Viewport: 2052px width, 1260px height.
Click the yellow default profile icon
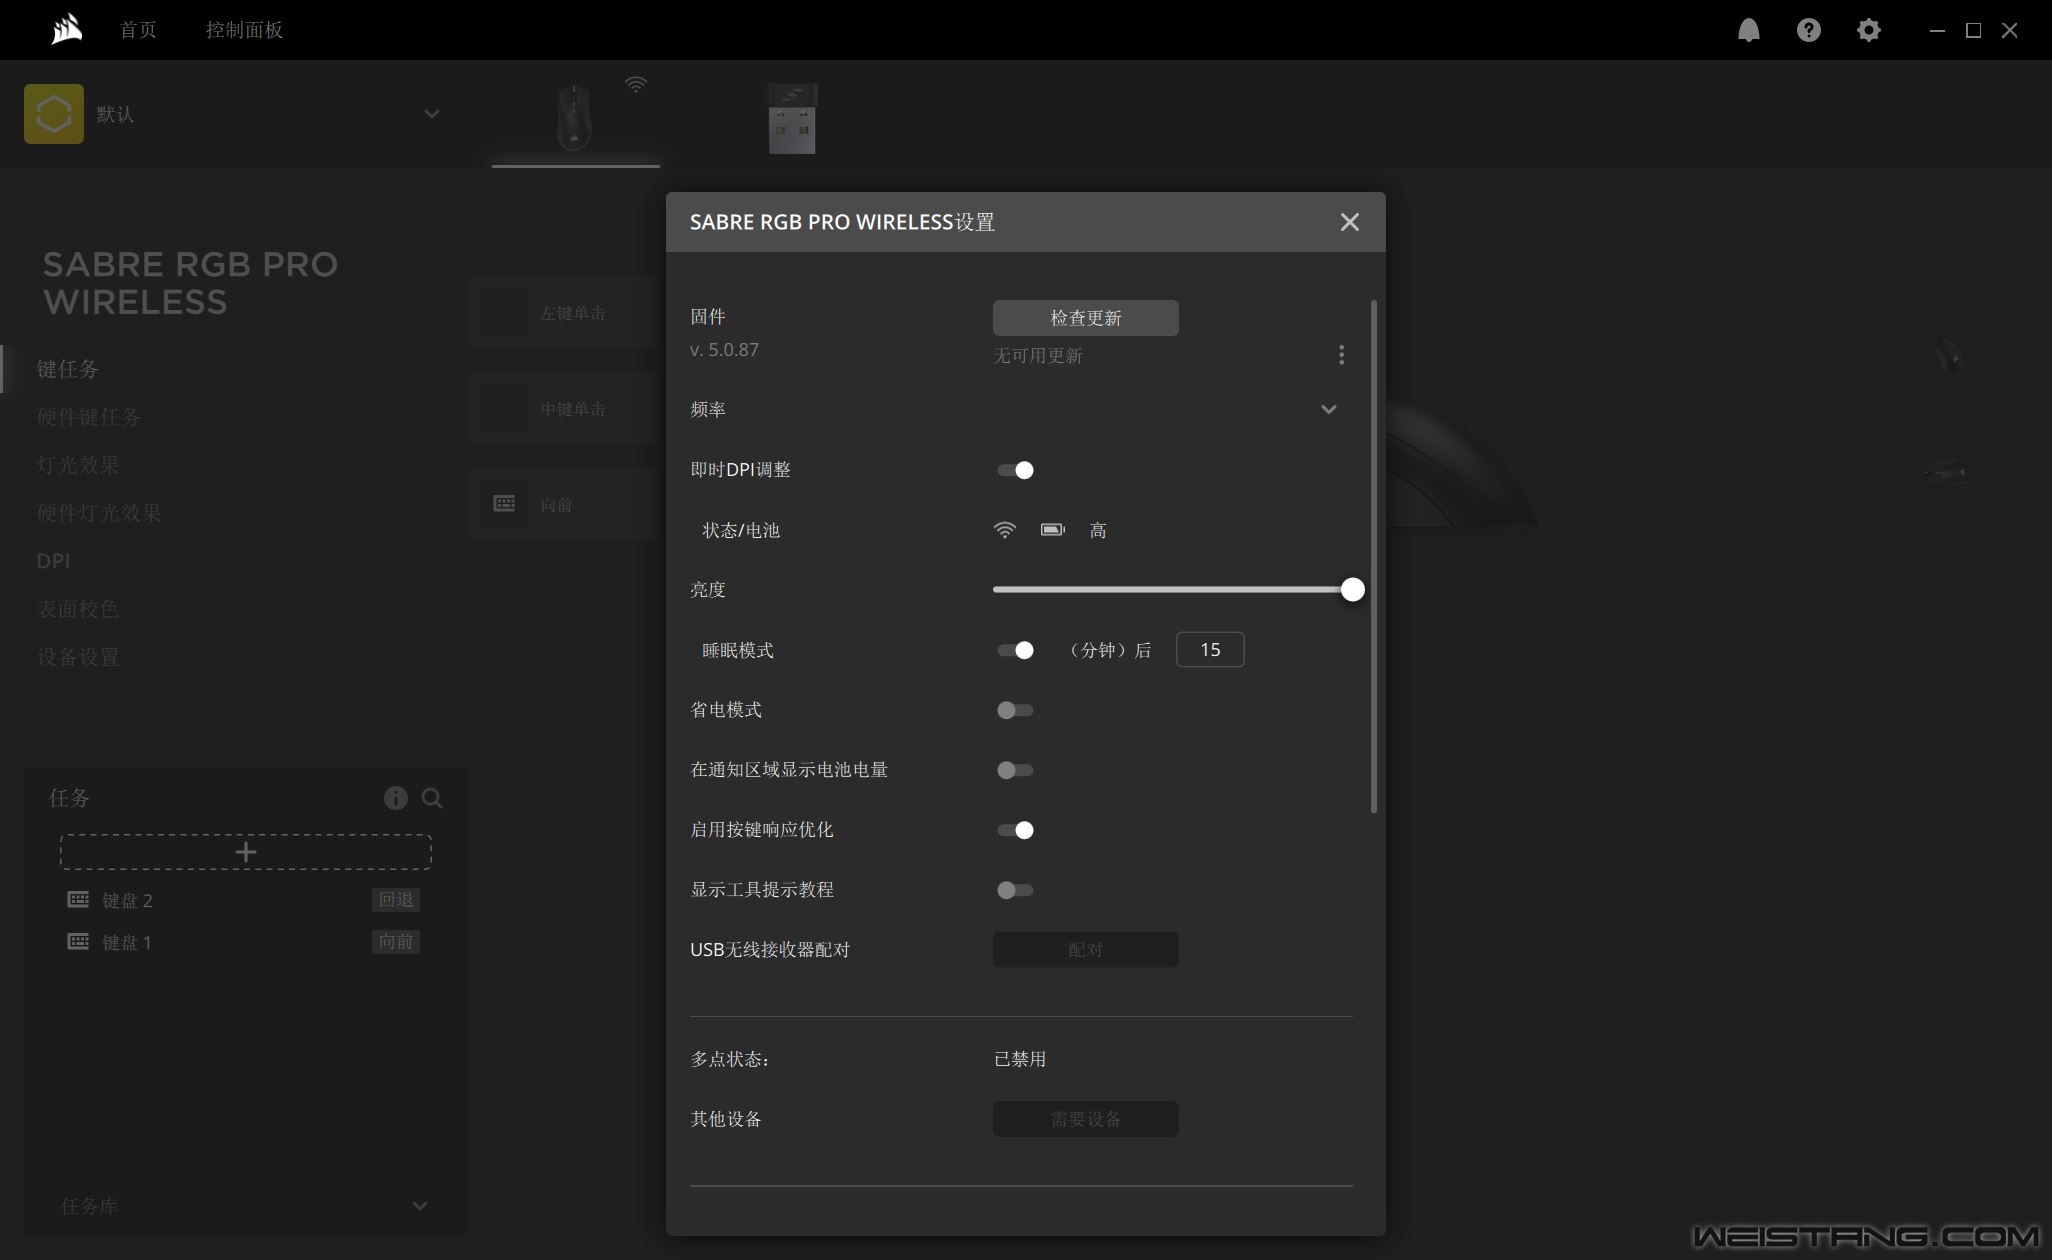54,114
